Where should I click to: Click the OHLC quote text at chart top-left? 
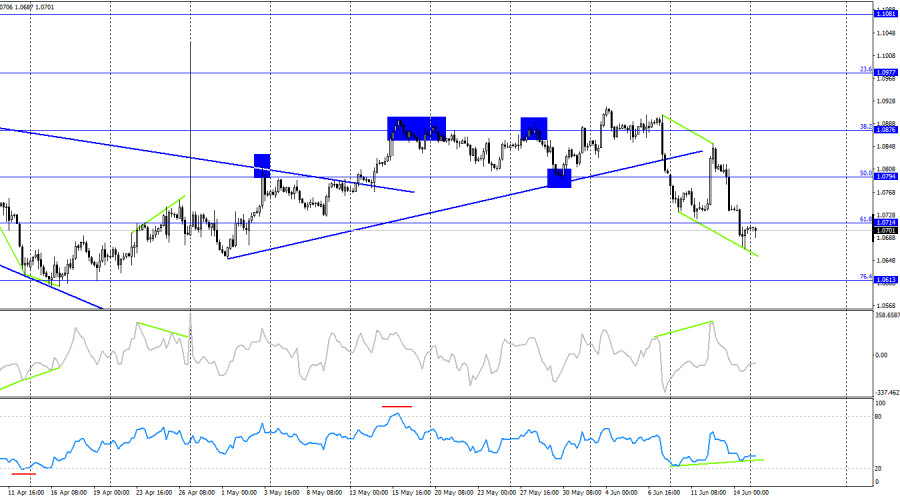point(28,7)
